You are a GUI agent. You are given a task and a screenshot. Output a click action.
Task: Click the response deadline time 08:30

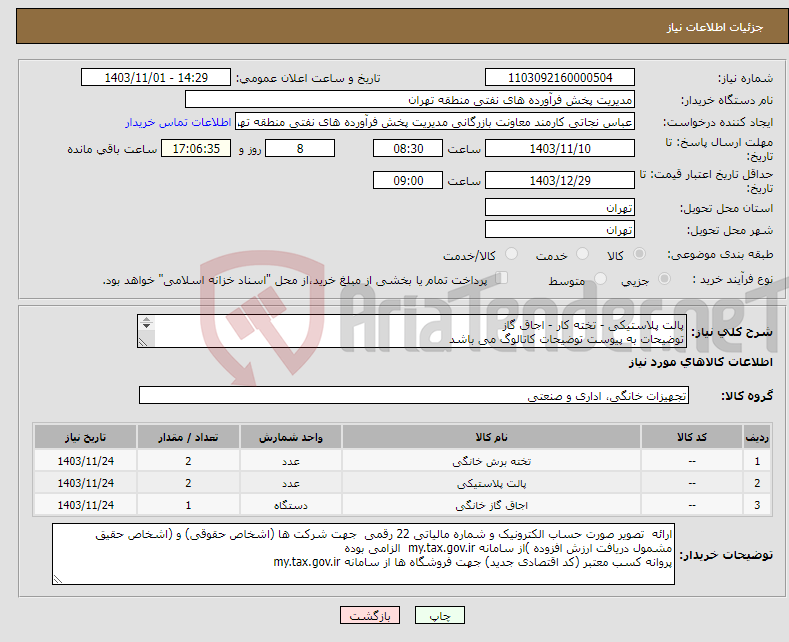(x=408, y=148)
